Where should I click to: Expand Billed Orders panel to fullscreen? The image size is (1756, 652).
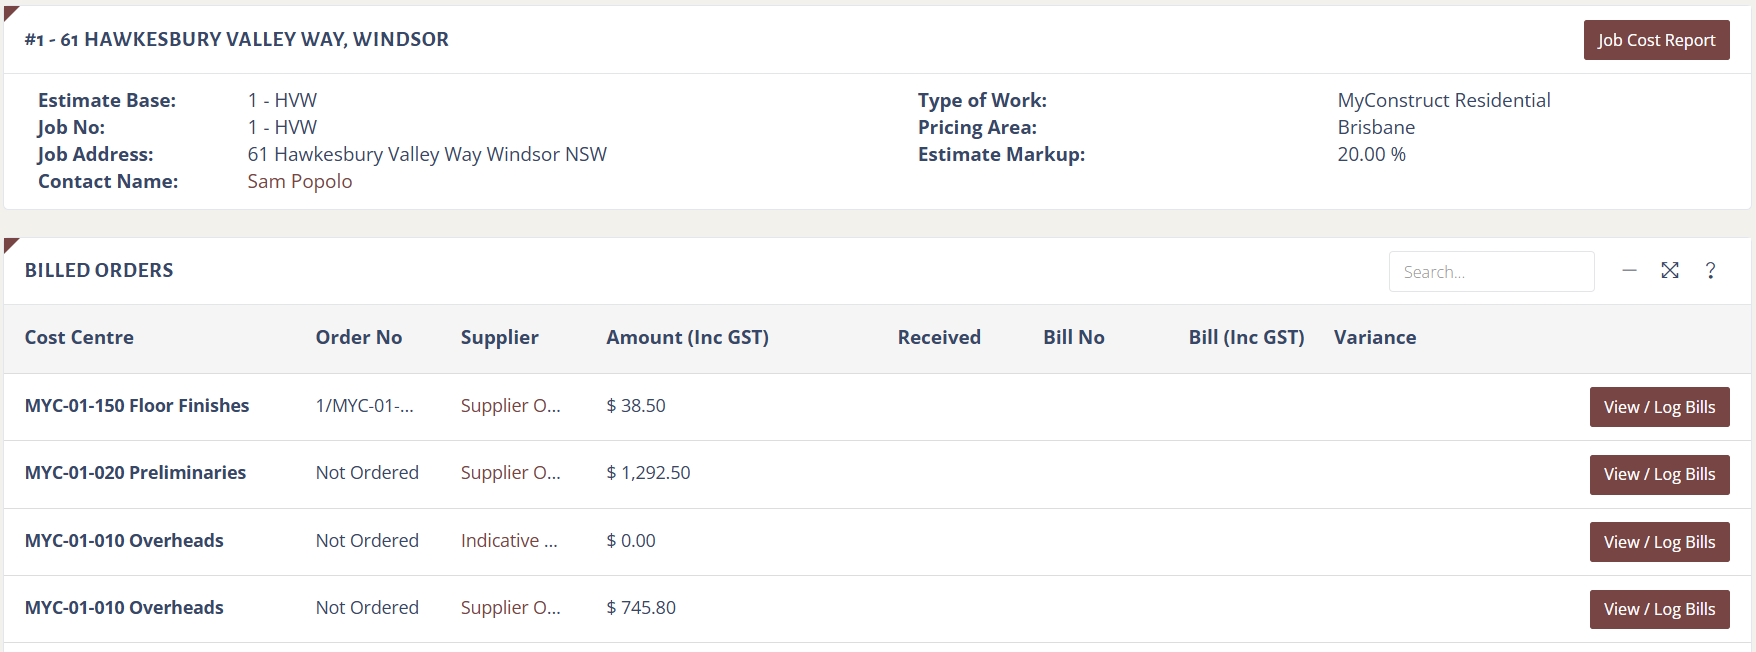(1670, 271)
